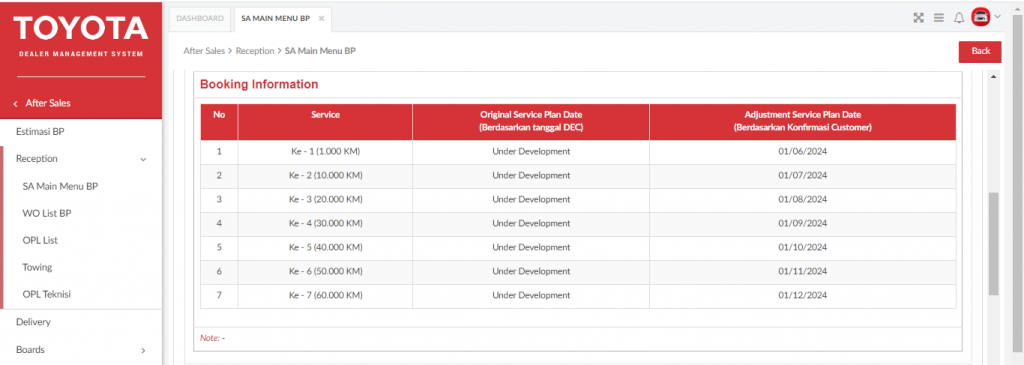Viewport: 1024px width, 365px height.
Task: Switch to the Dashboard tab
Action: (200, 19)
